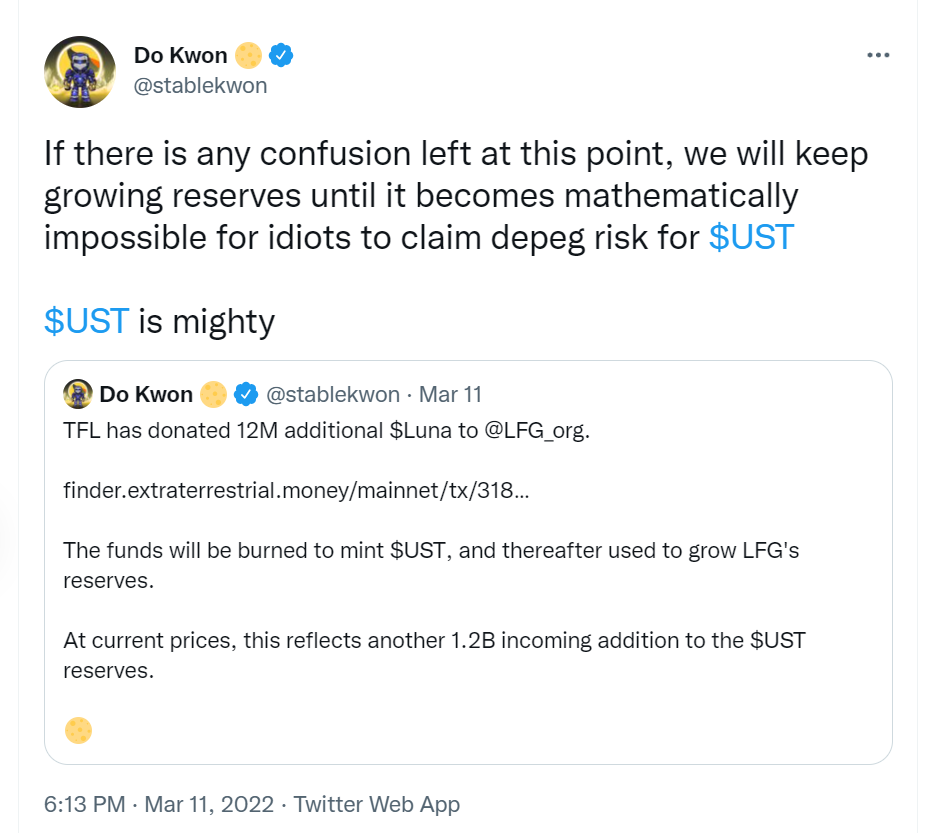Open the quoted tweet's Mar 11 date
The width and height of the screenshot is (948, 833).
[450, 395]
